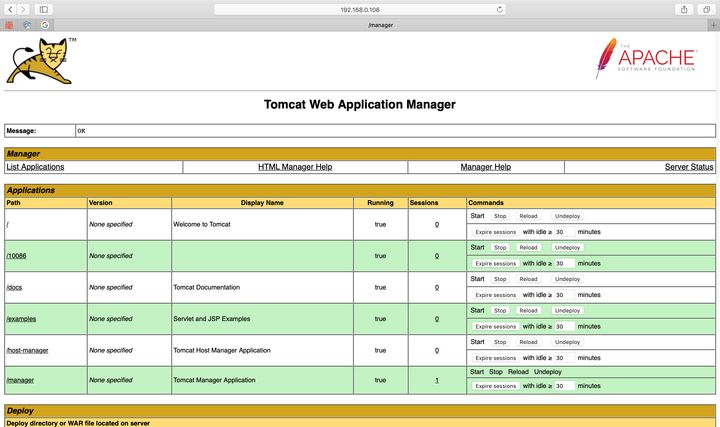Click the Apache Software Foundation logo
The width and height of the screenshot is (720, 427).
pyautogui.click(x=647, y=59)
